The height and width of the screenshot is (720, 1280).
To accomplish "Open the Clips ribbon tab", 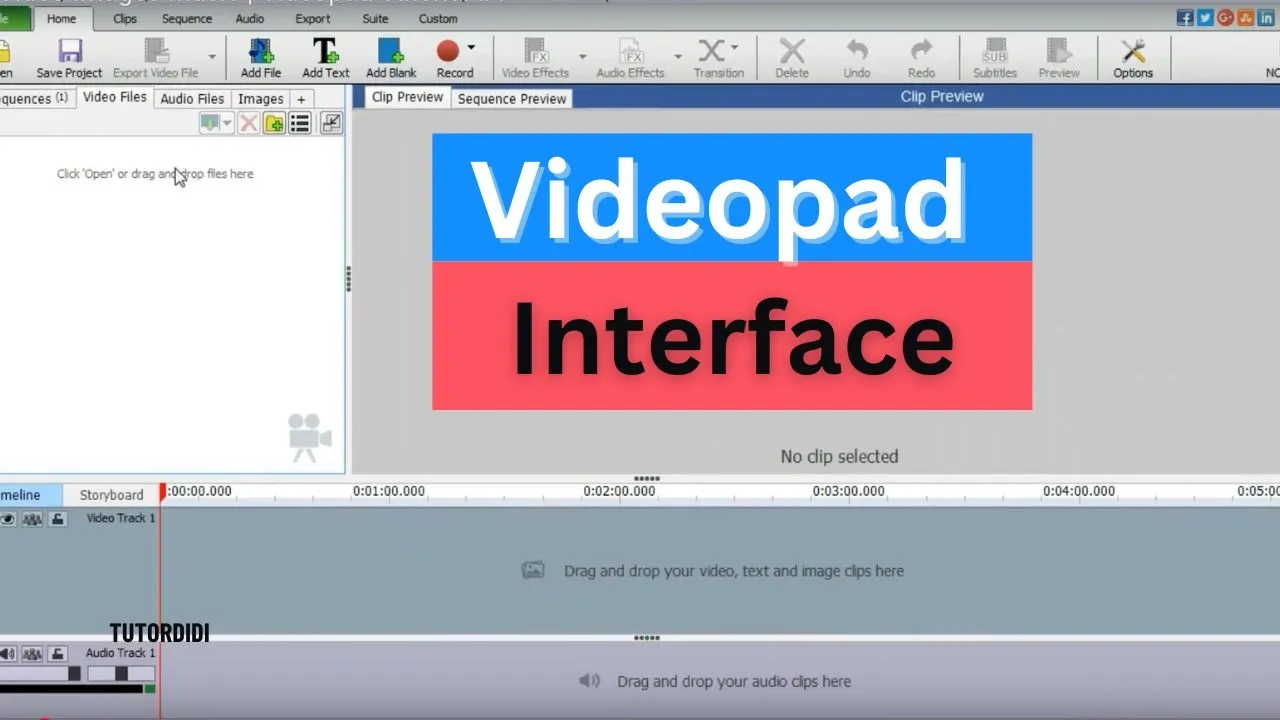I will (x=125, y=18).
